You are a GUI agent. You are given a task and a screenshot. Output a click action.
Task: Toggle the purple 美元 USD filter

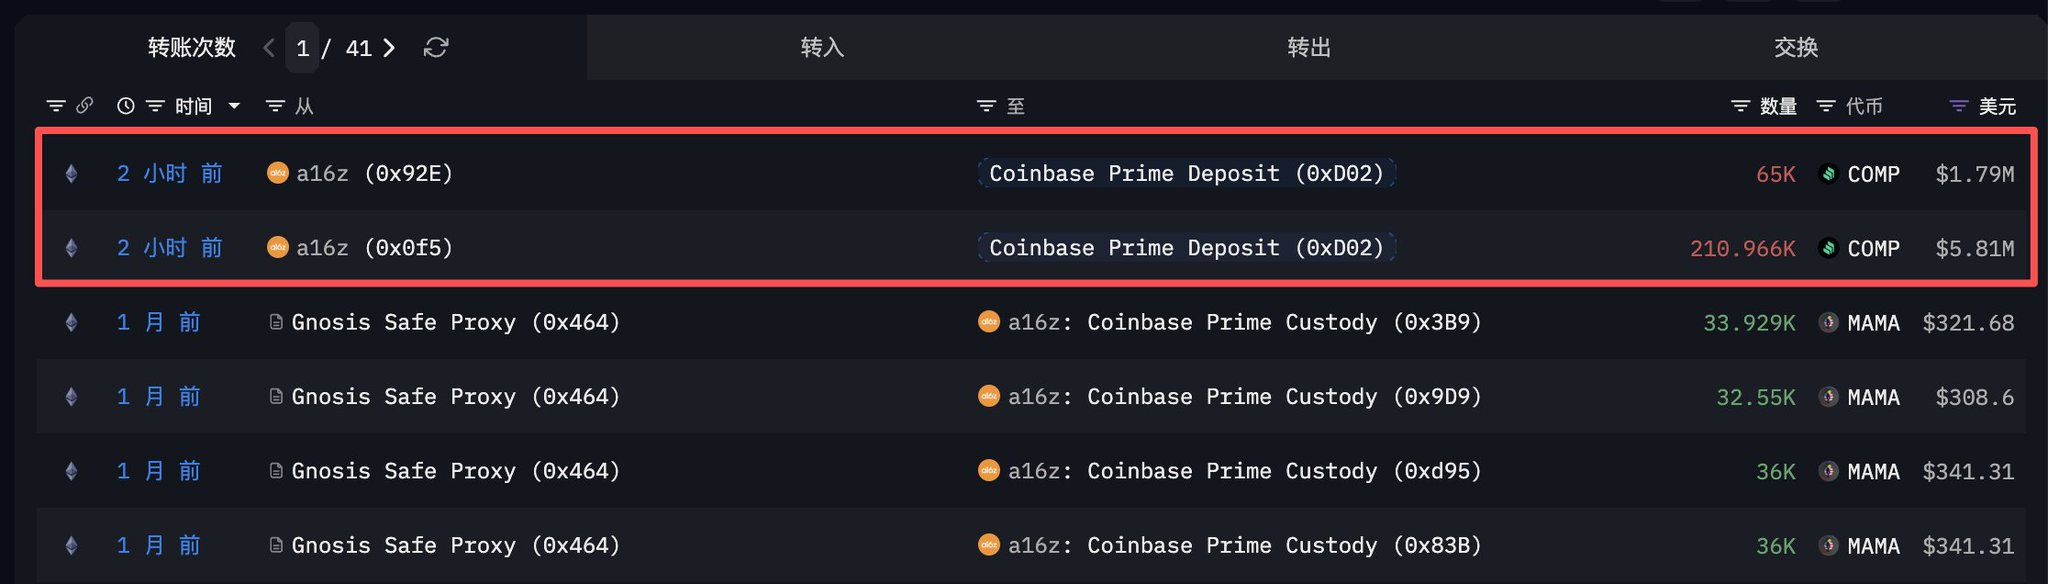(1958, 106)
